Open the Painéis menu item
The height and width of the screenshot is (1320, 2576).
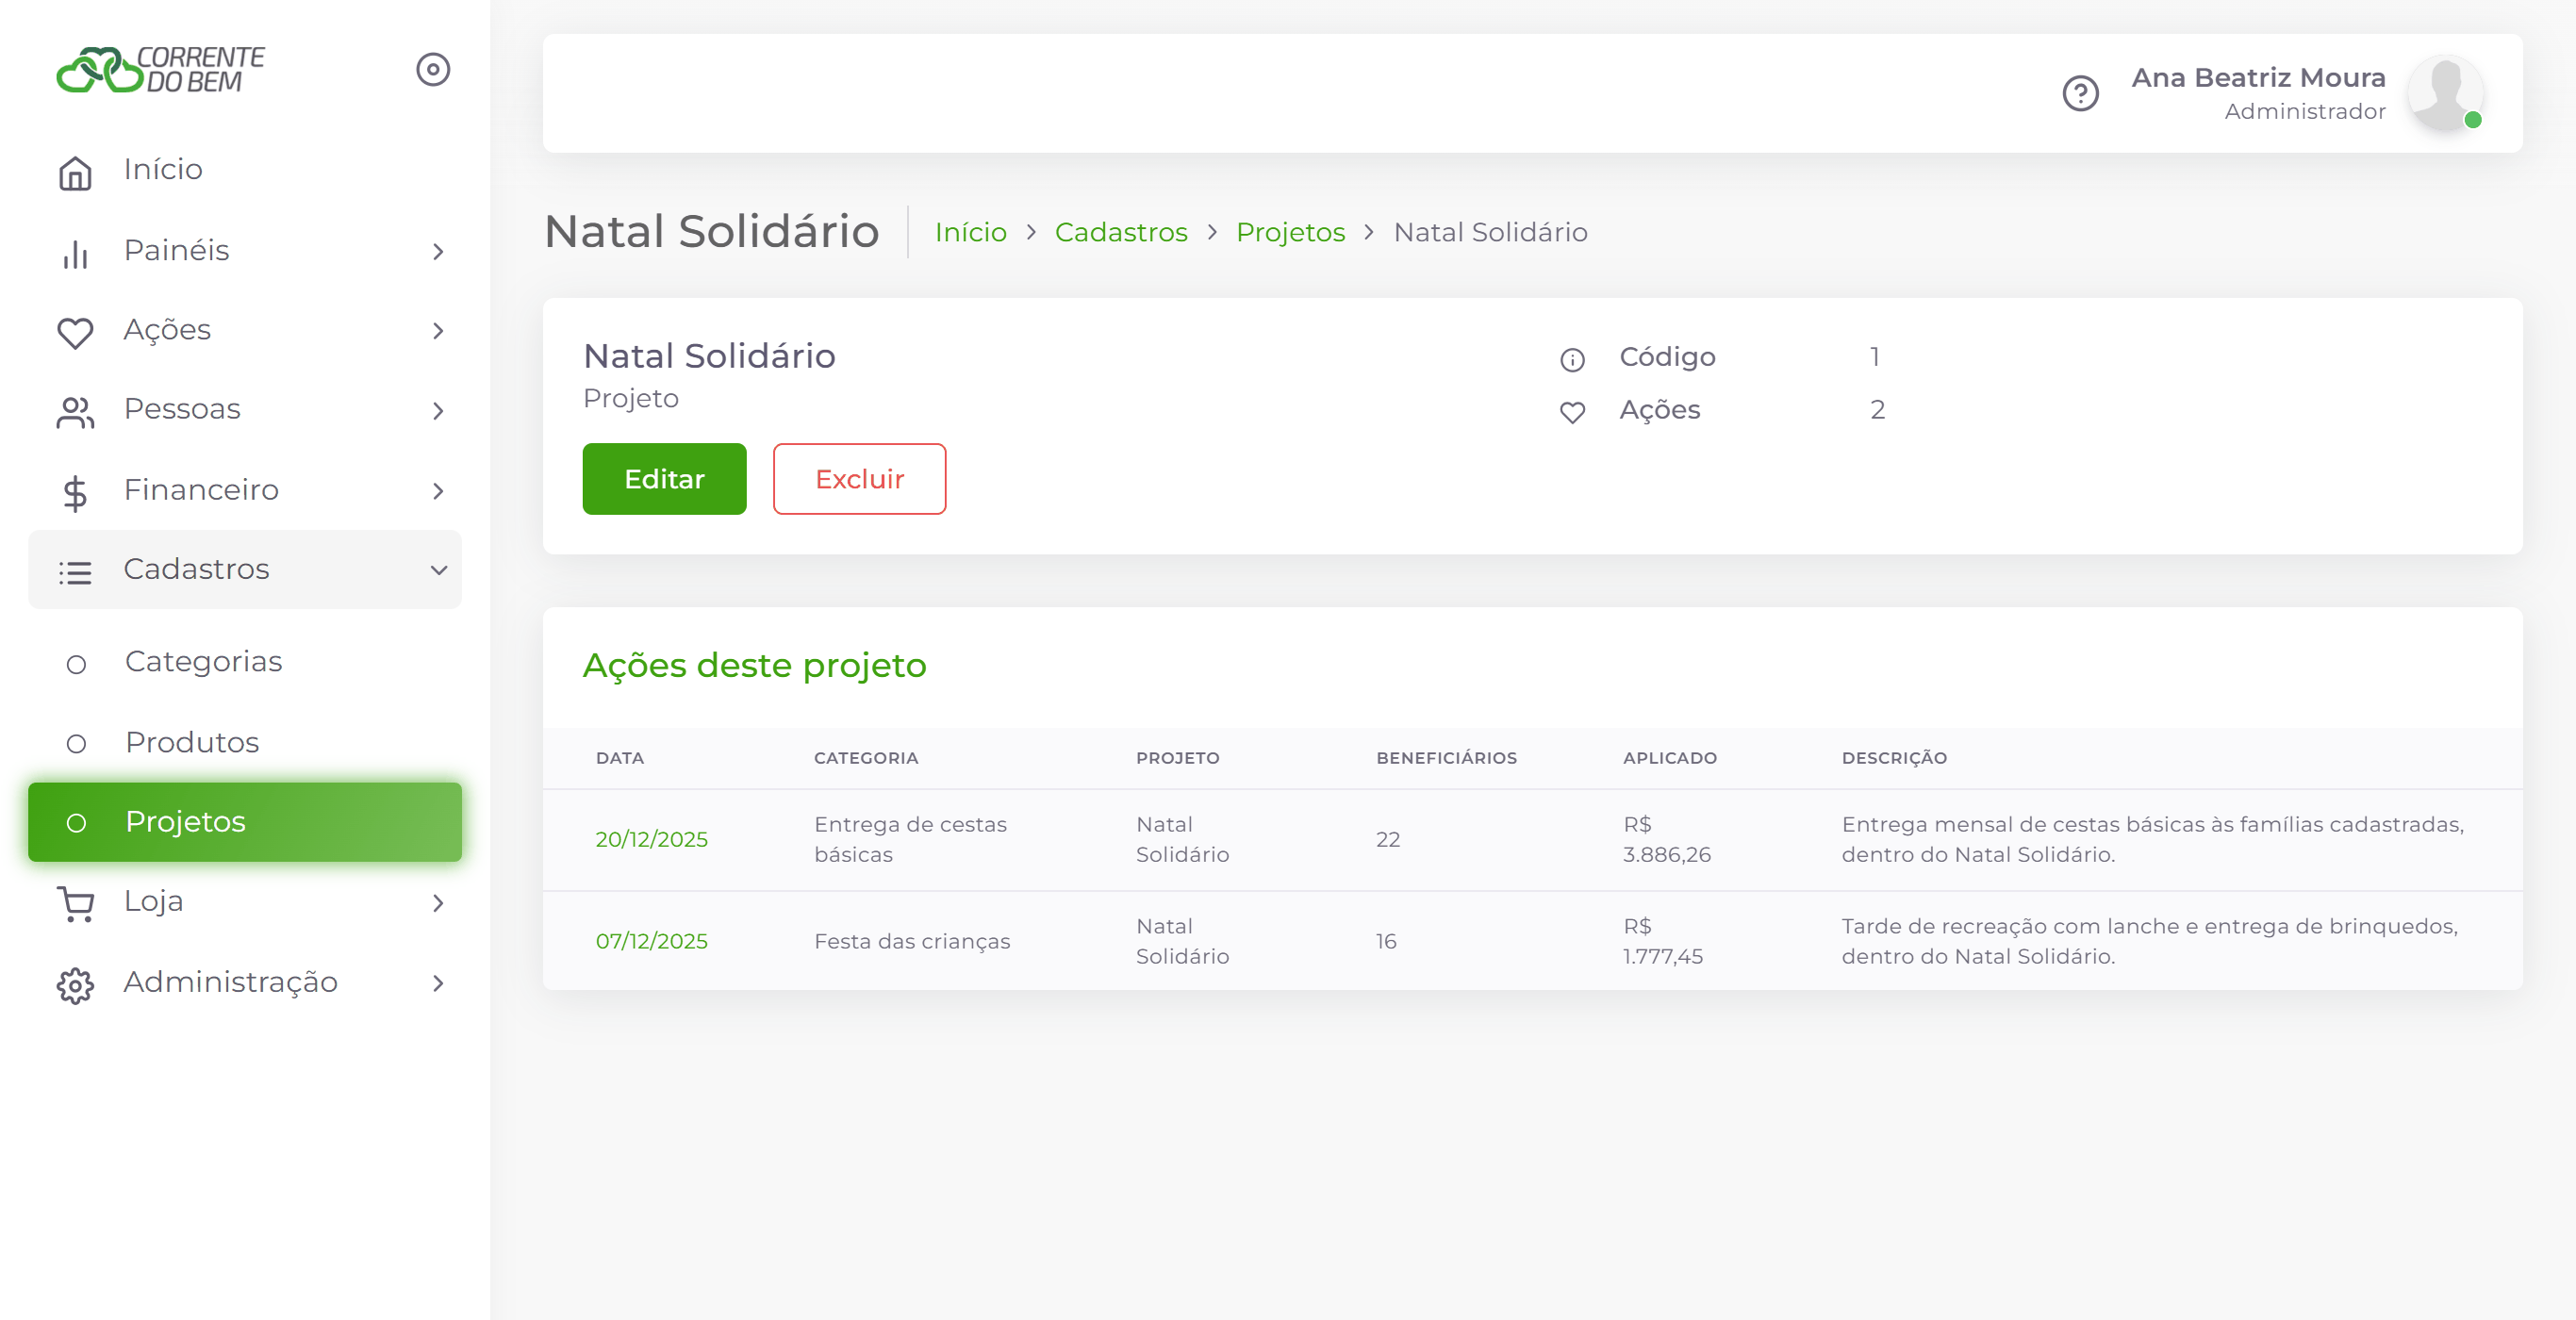coord(245,250)
